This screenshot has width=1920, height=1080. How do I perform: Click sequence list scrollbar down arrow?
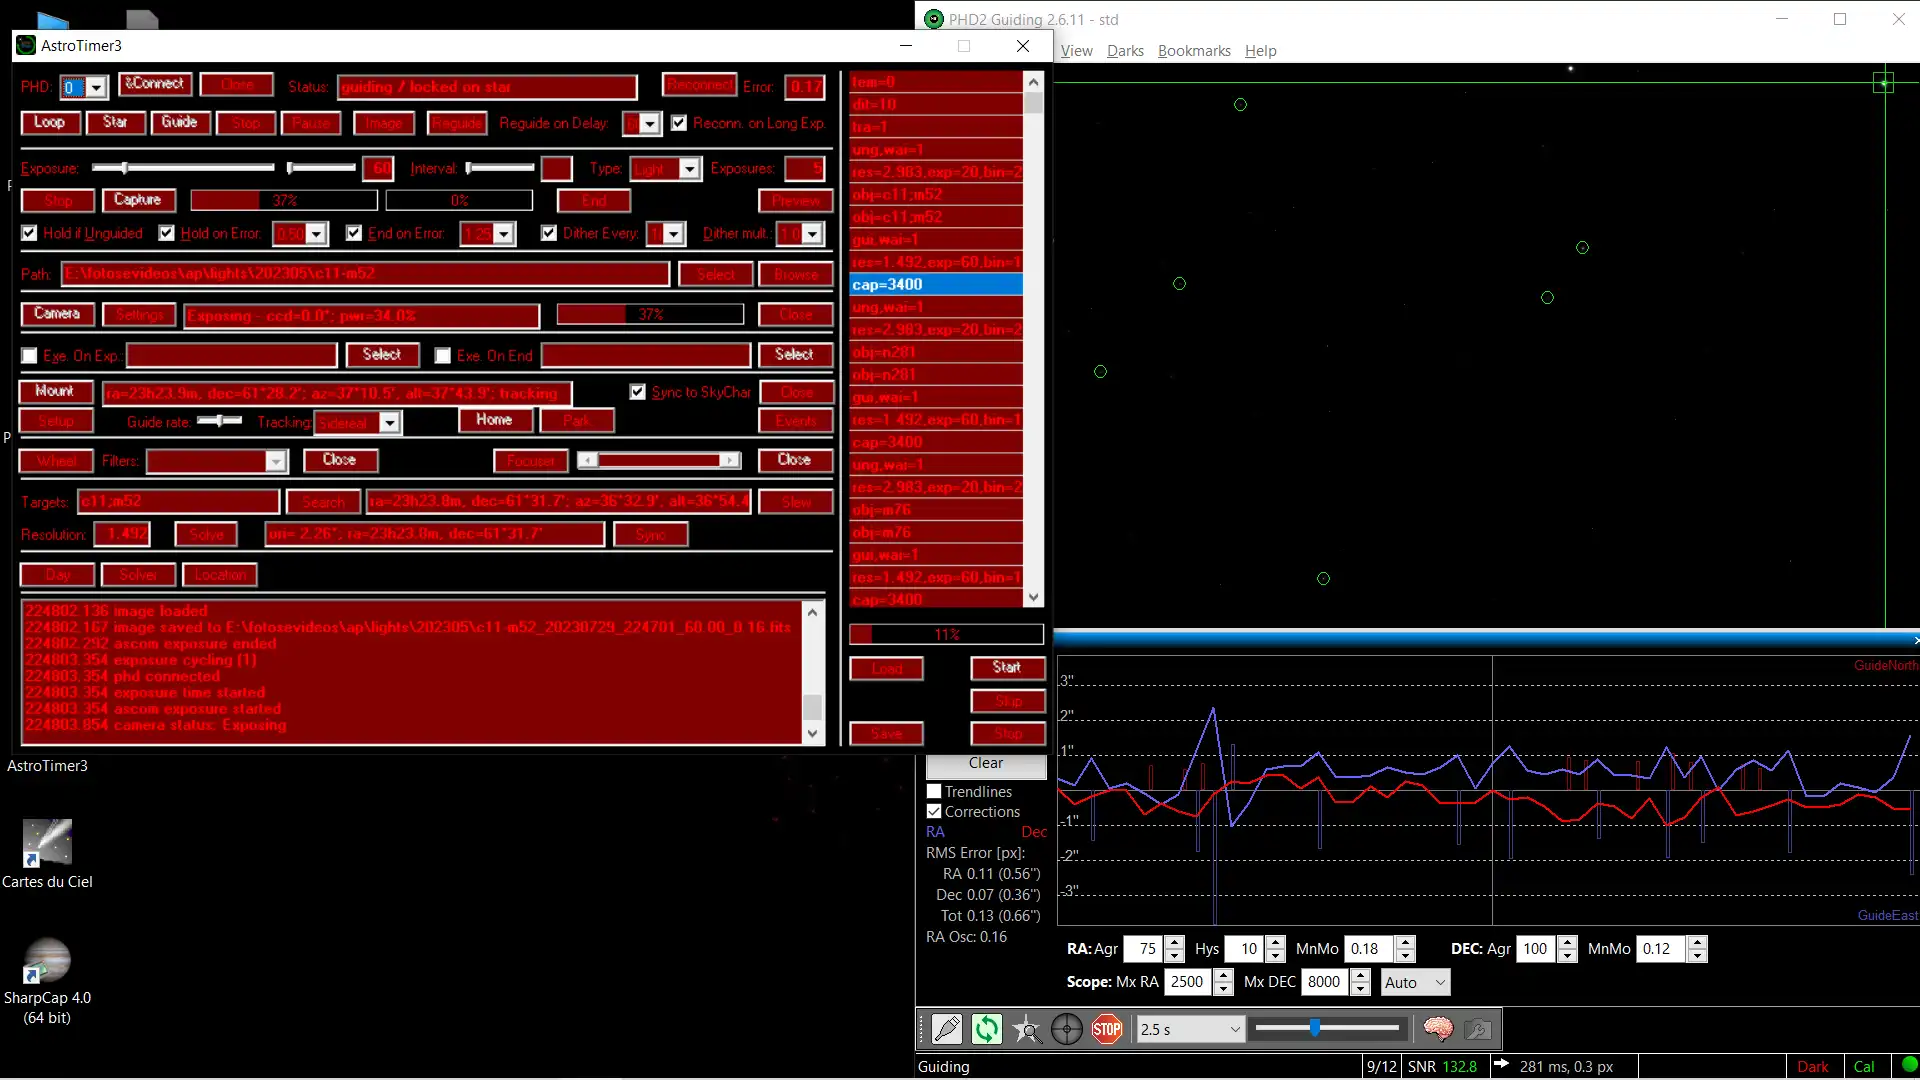click(1034, 598)
